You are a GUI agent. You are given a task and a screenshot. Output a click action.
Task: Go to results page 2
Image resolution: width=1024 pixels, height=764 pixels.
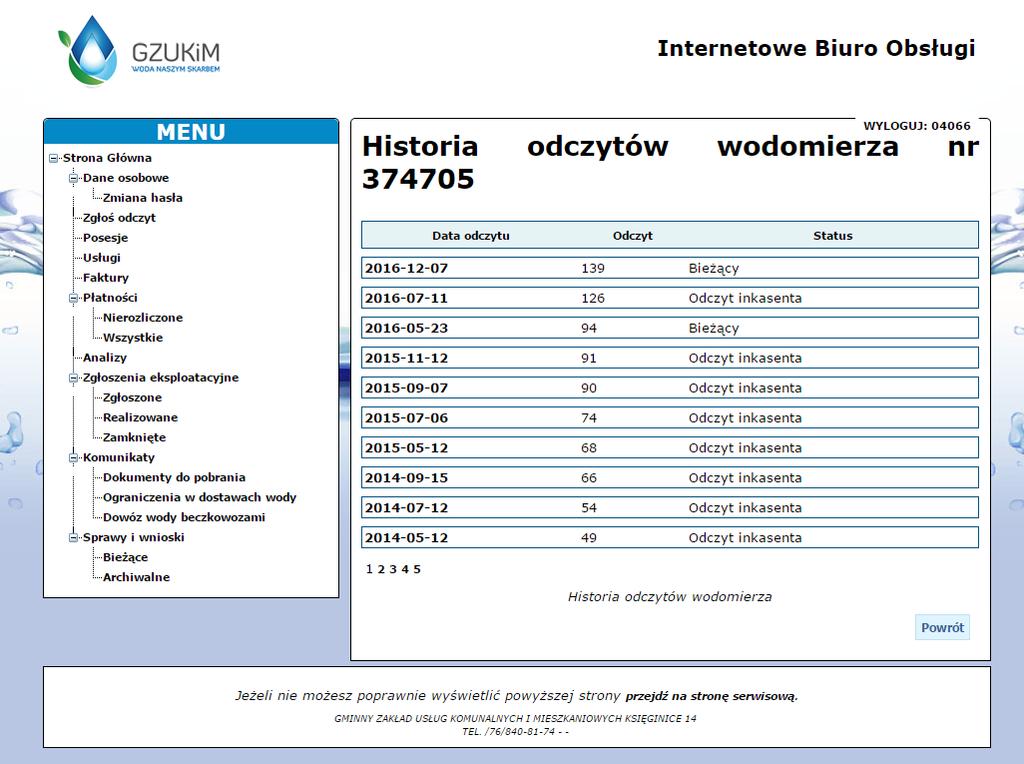(x=381, y=569)
